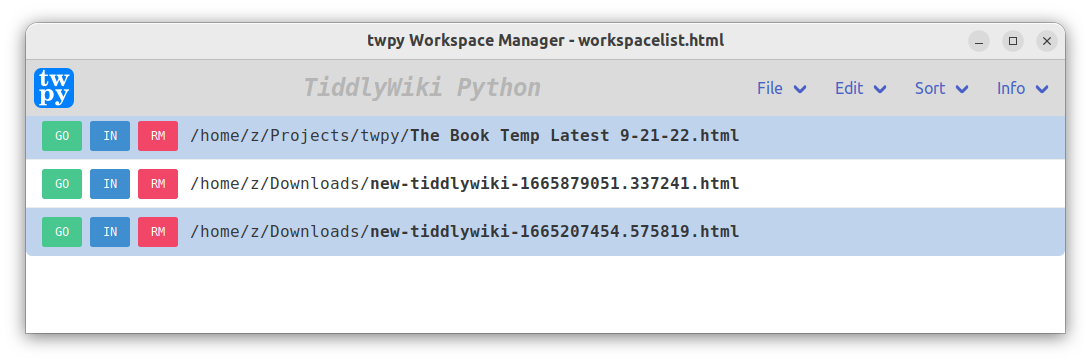Remove new-tiddlywiki-1665207454 entry with RM

pyautogui.click(x=158, y=232)
